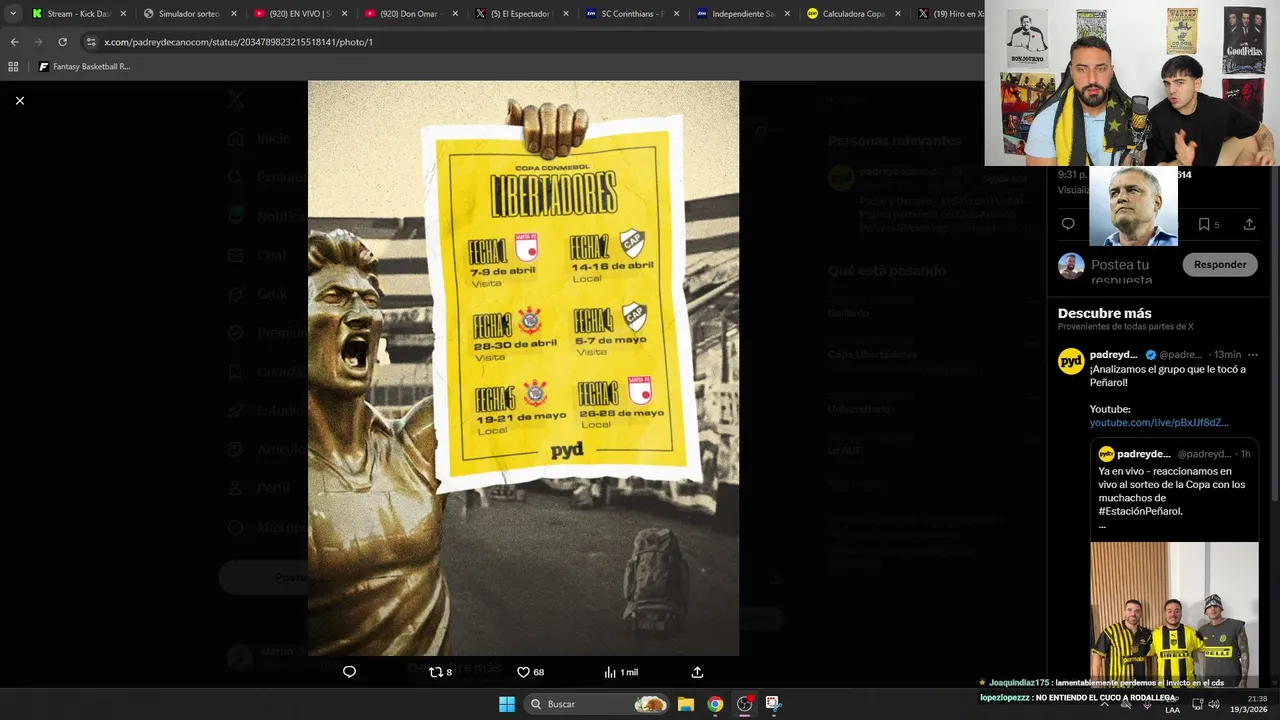Switch to the (19) Hiro en X tab

tap(950, 14)
